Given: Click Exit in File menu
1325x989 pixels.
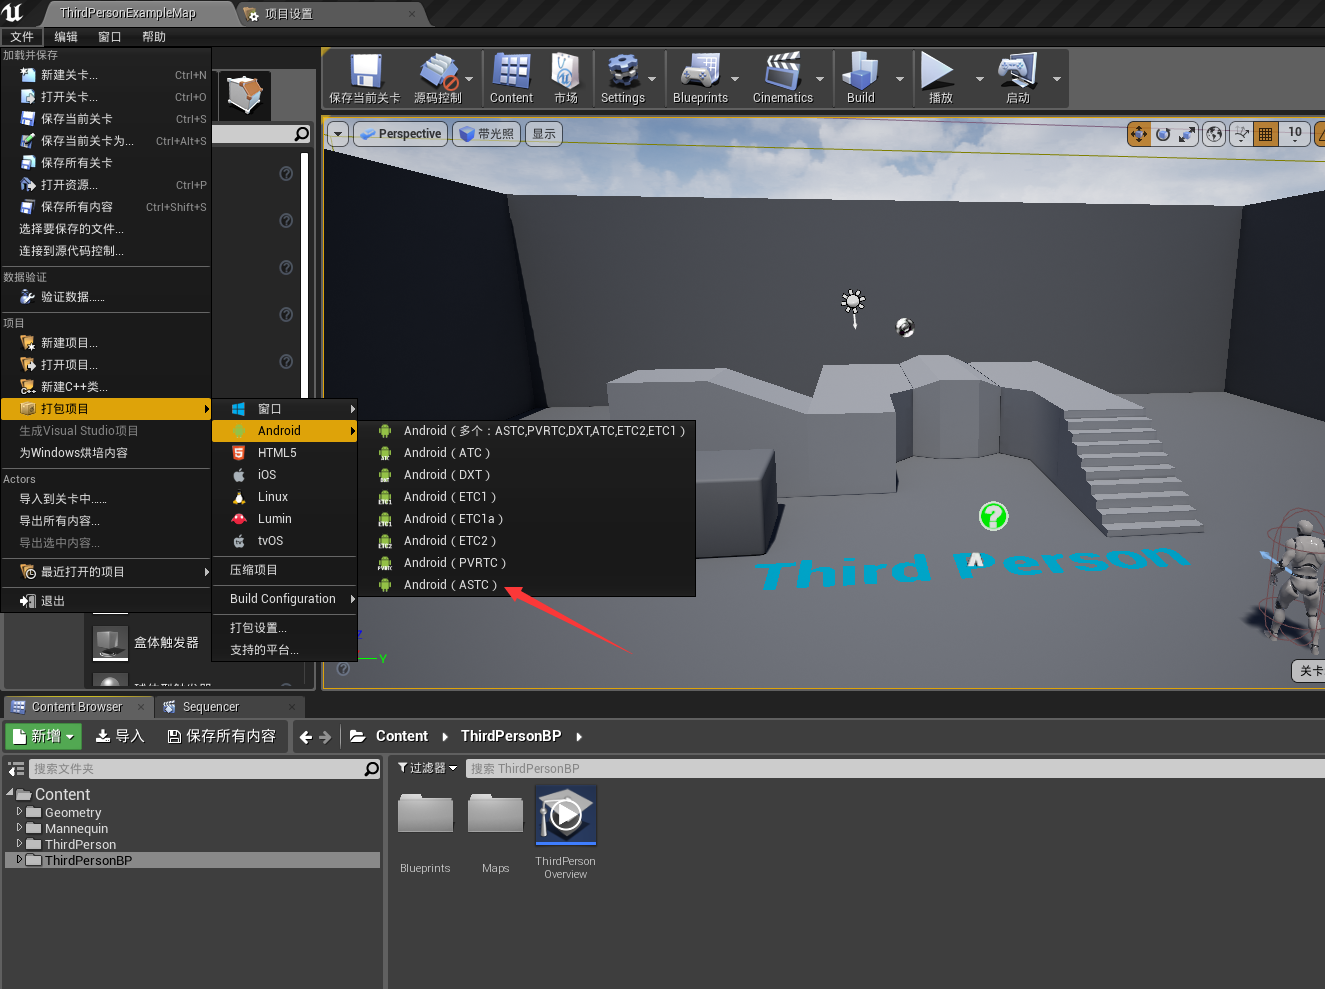Looking at the screenshot, I should pyautogui.click(x=106, y=601).
